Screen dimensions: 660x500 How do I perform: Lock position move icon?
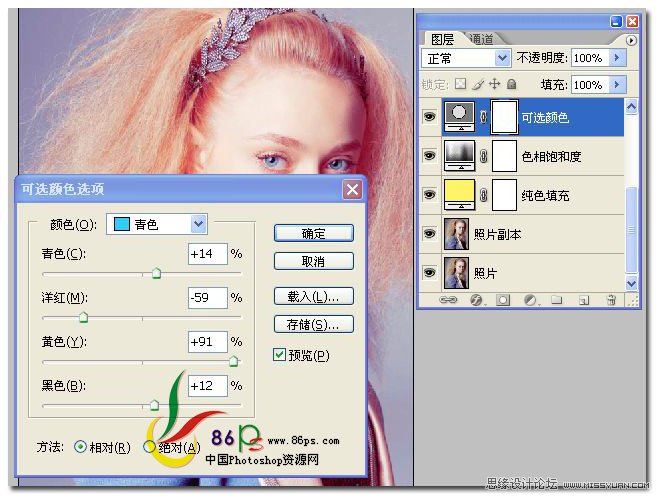pos(495,84)
